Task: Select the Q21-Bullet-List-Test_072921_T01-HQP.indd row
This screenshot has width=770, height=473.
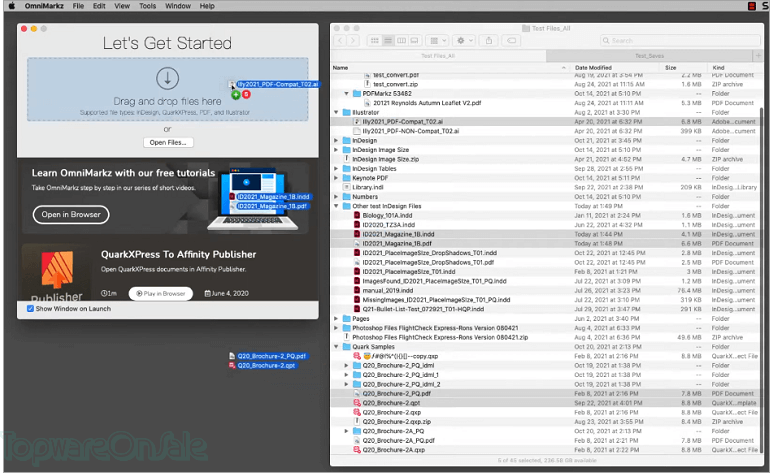Action: pos(546,309)
